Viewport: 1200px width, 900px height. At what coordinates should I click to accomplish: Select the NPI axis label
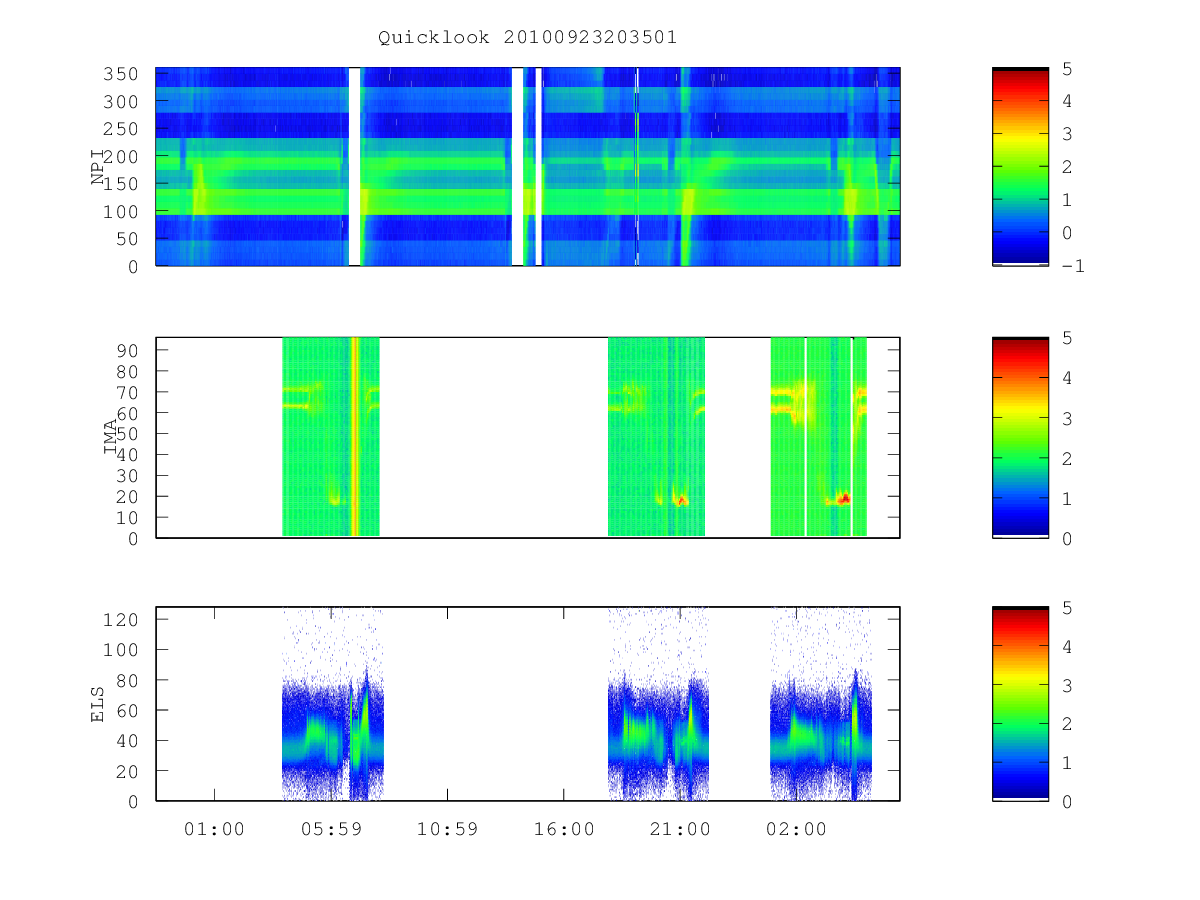[98, 167]
